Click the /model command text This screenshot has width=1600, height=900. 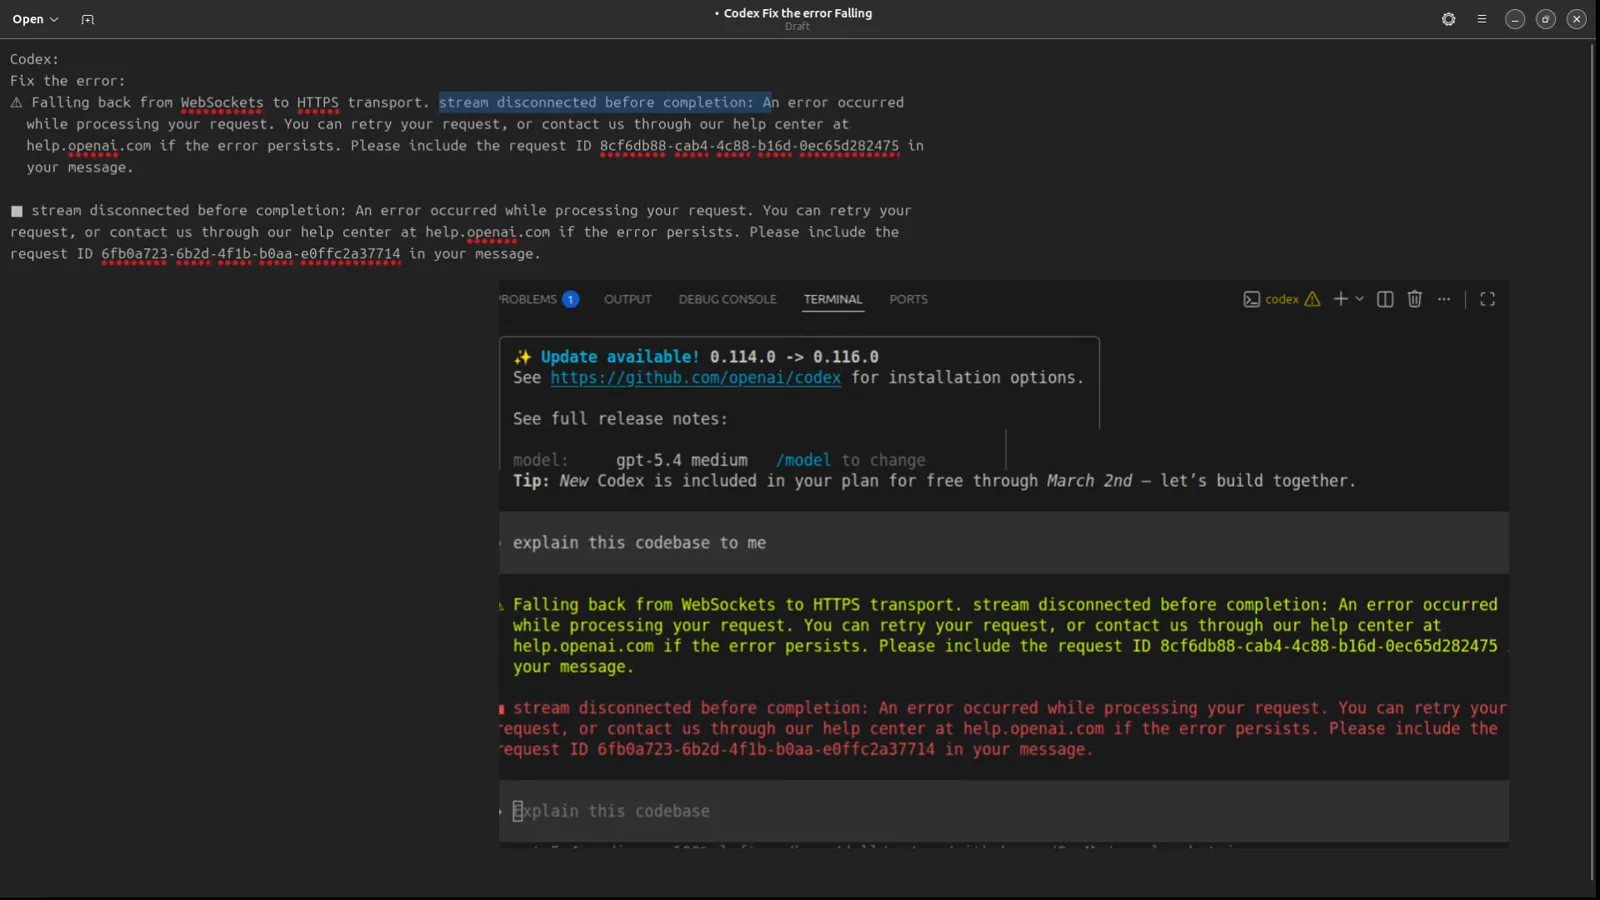(803, 460)
